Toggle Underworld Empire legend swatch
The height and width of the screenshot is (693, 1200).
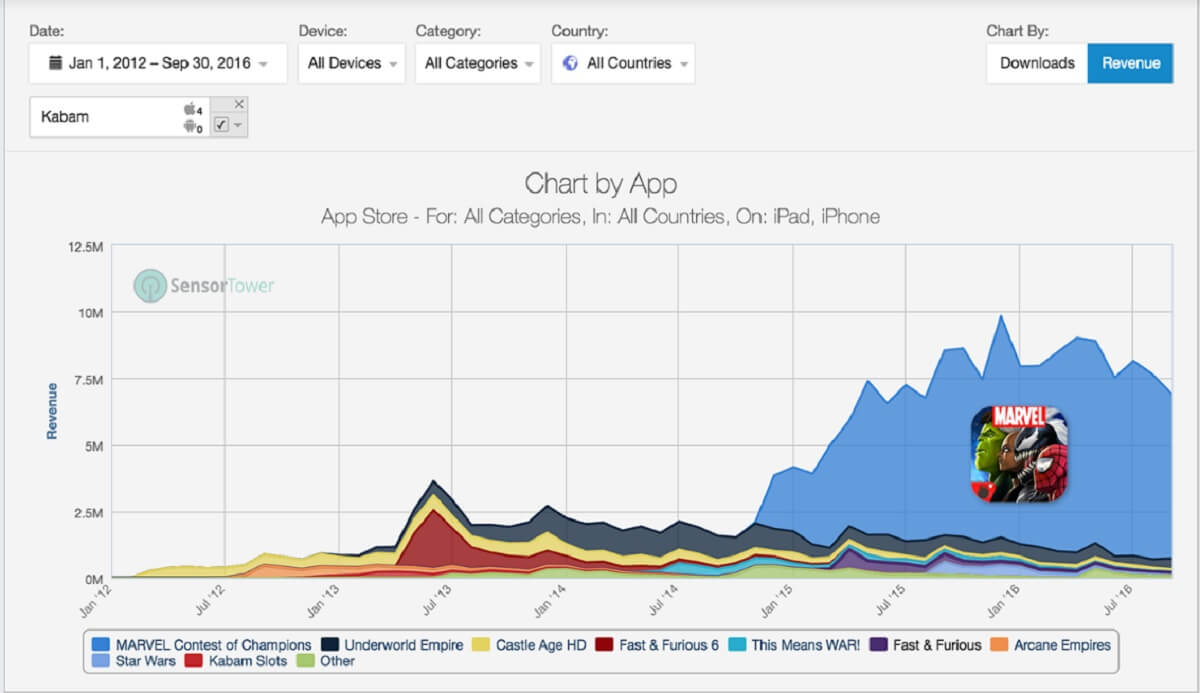click(328, 645)
